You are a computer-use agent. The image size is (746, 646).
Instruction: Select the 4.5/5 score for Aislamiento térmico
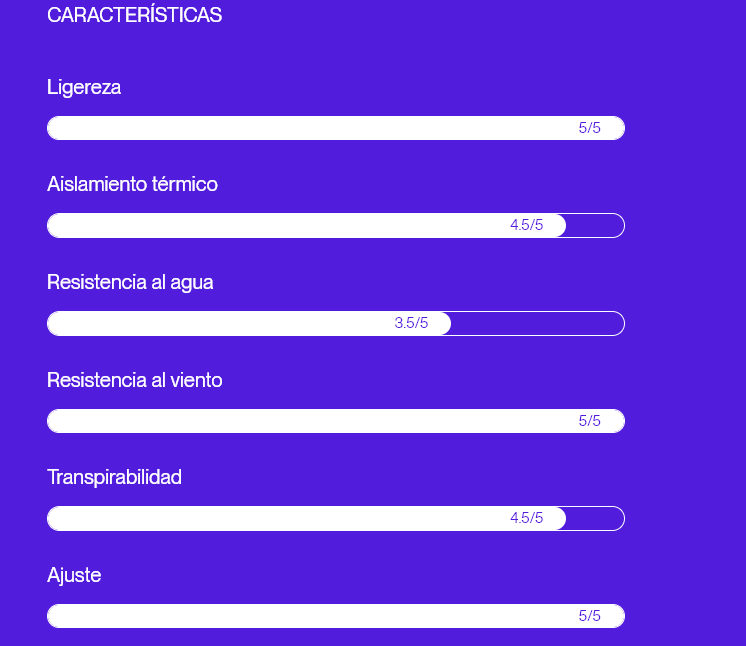[x=526, y=225]
